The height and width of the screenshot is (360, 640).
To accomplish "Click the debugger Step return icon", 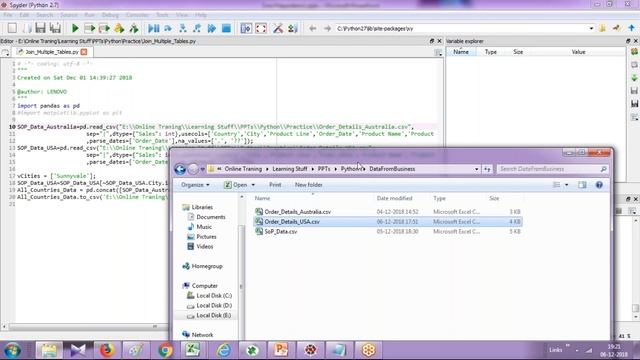I will (197, 28).
